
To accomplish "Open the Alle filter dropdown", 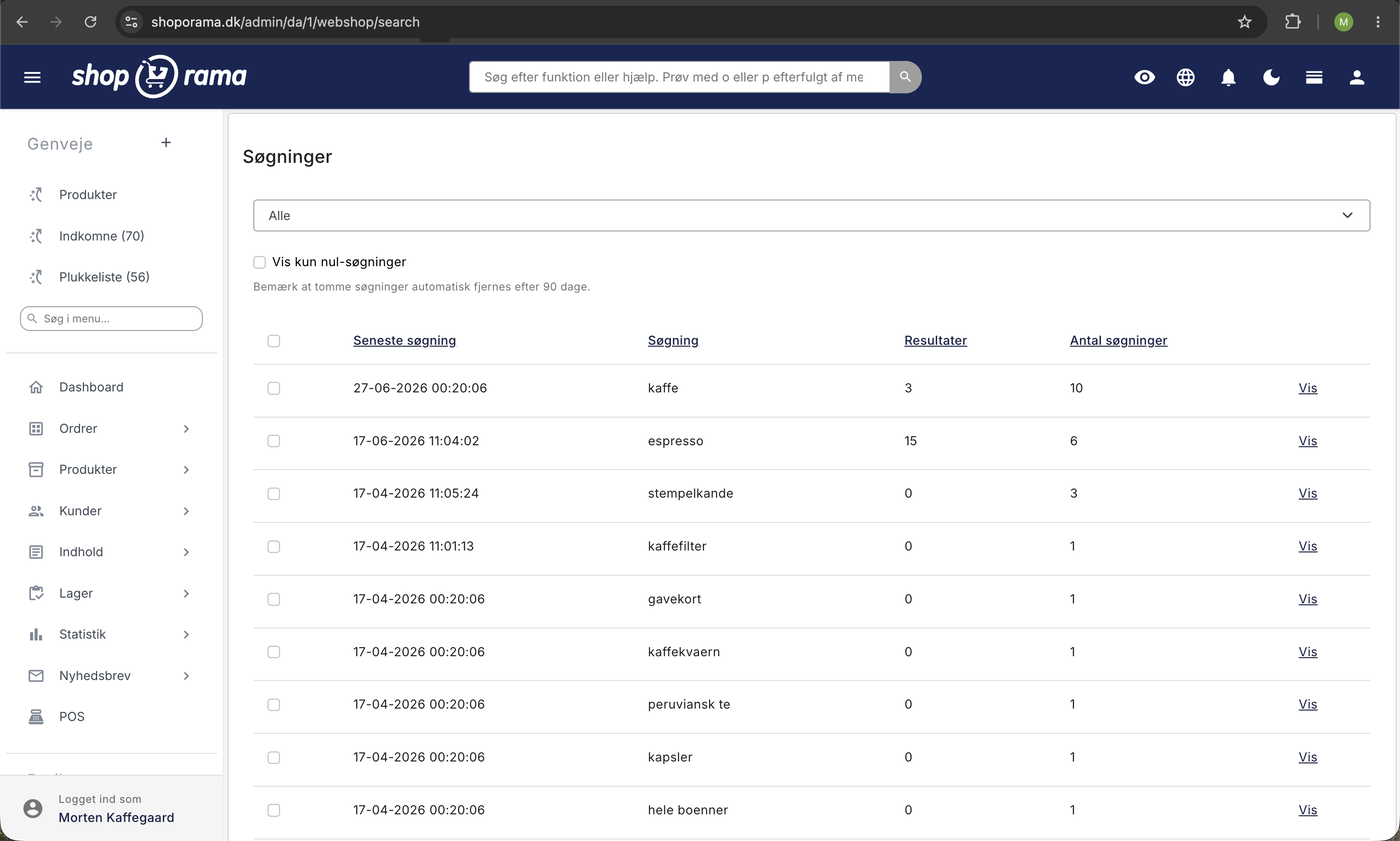I will click(x=811, y=215).
